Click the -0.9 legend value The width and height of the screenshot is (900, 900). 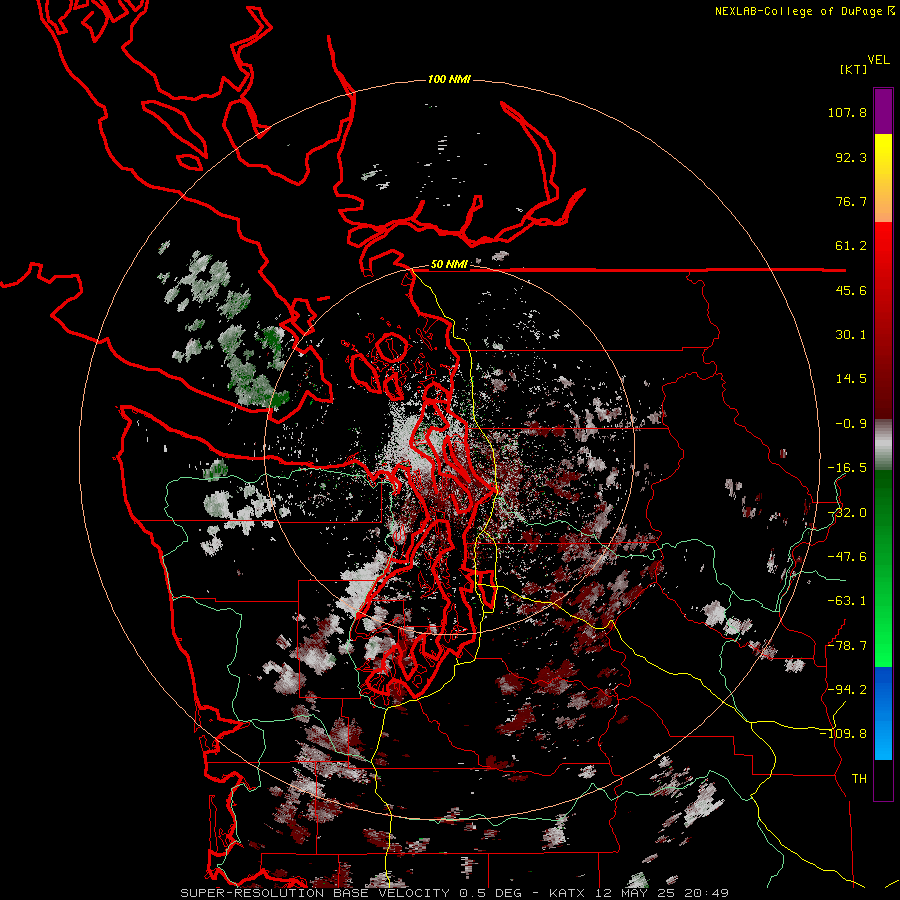851,424
